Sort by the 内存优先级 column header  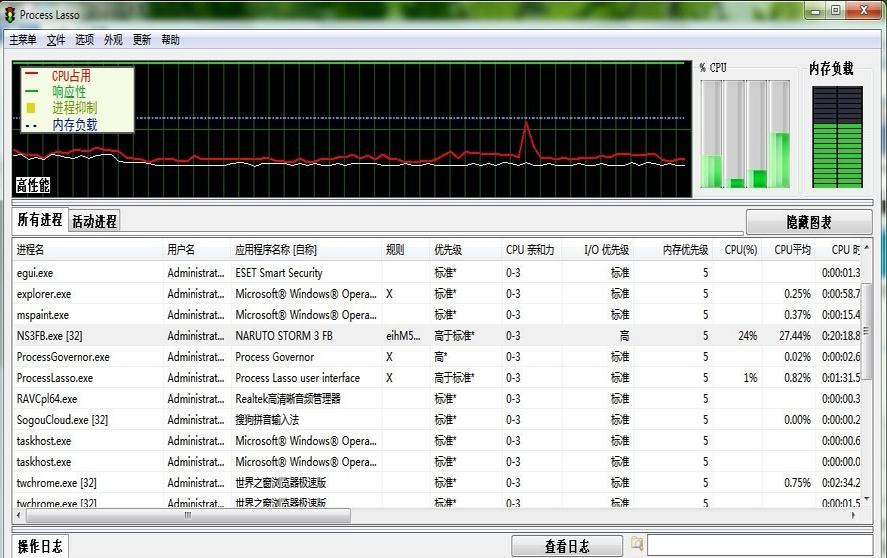[673, 250]
